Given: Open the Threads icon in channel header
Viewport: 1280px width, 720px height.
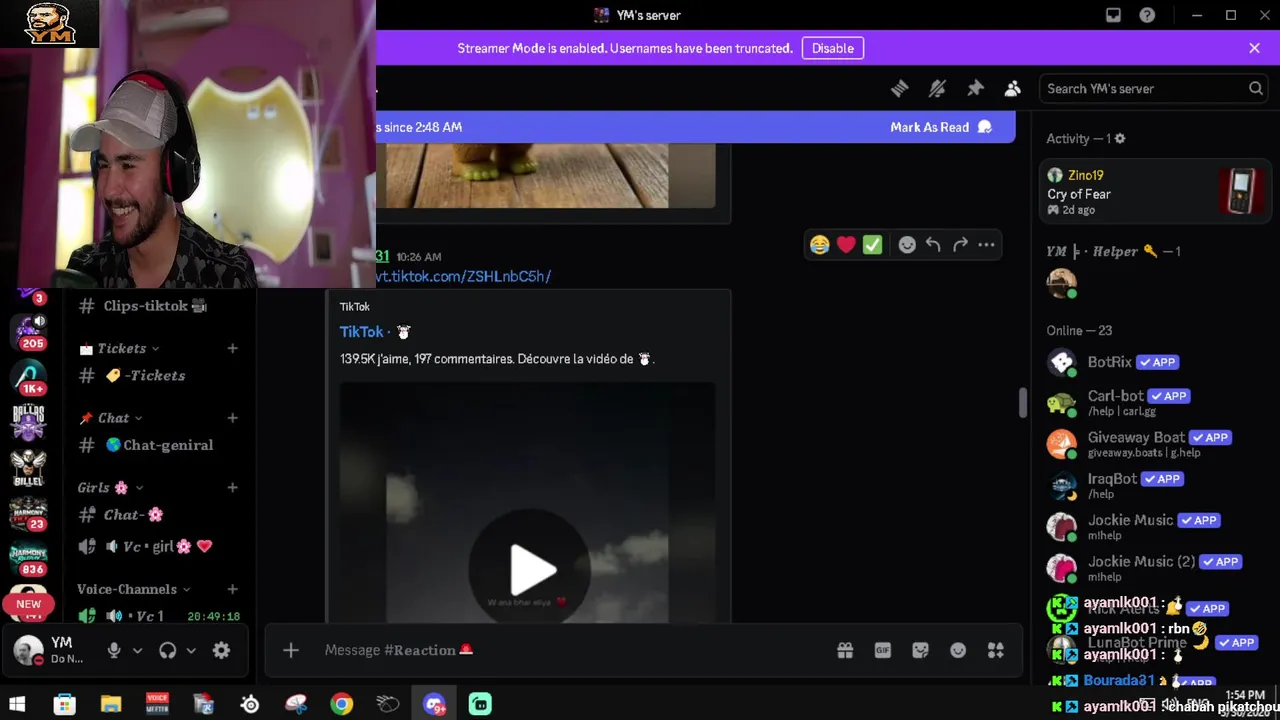Looking at the screenshot, I should 899,89.
